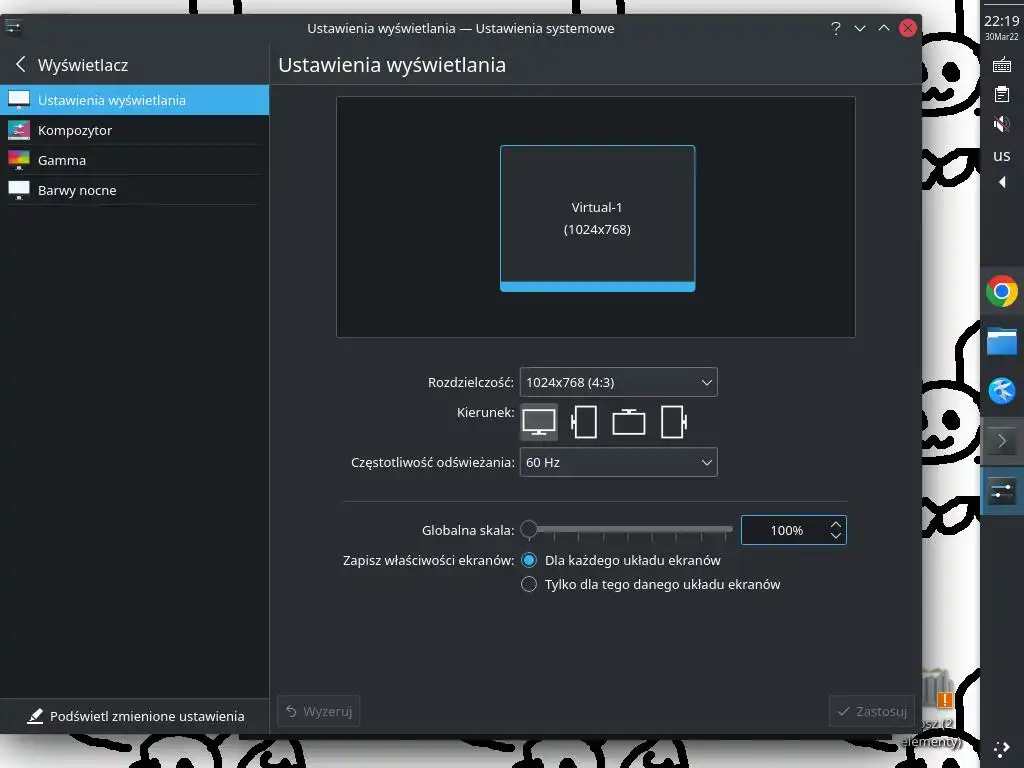Select Dla każdego układu ekranów option

[621, 560]
